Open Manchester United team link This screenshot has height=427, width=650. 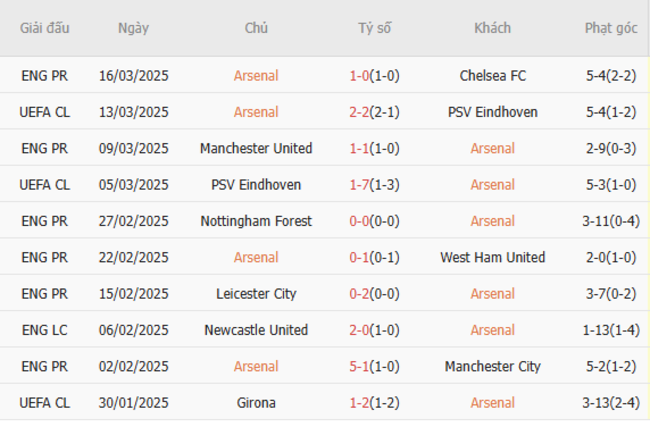(256, 148)
